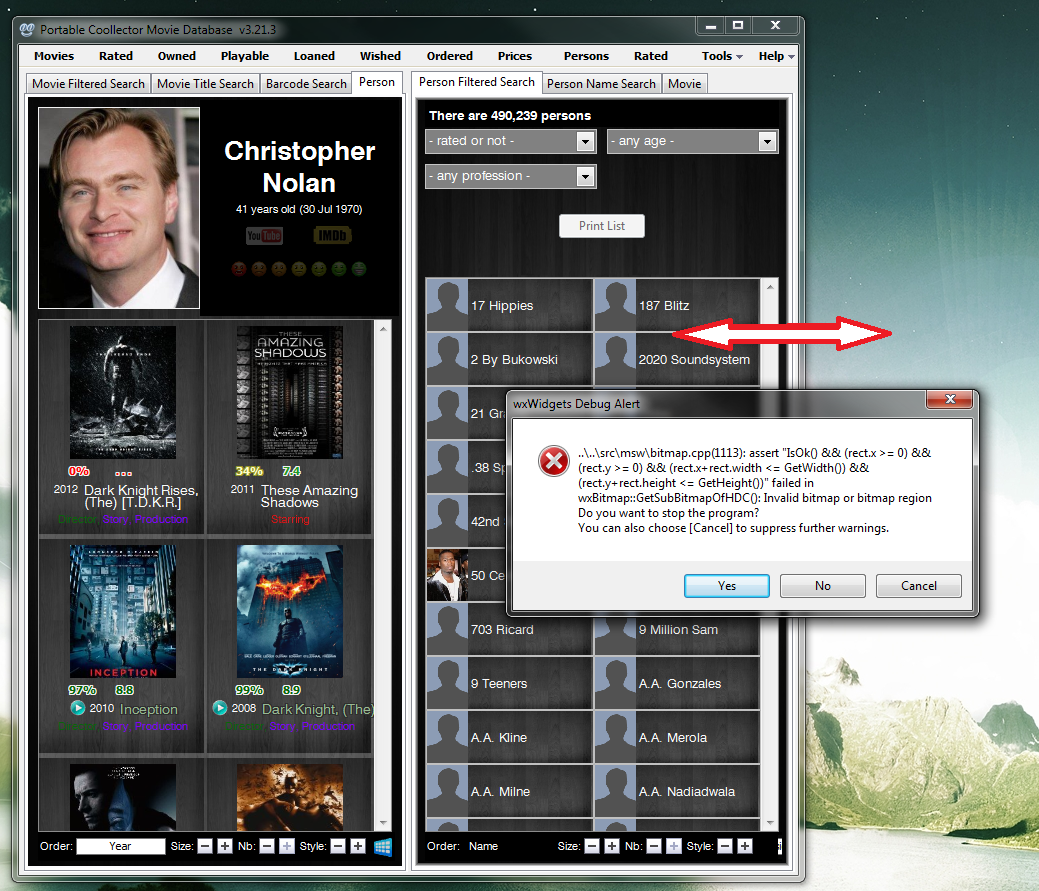This screenshot has width=1039, height=891.
Task: Open the Dark Knight Rises poster
Action: tap(123, 392)
